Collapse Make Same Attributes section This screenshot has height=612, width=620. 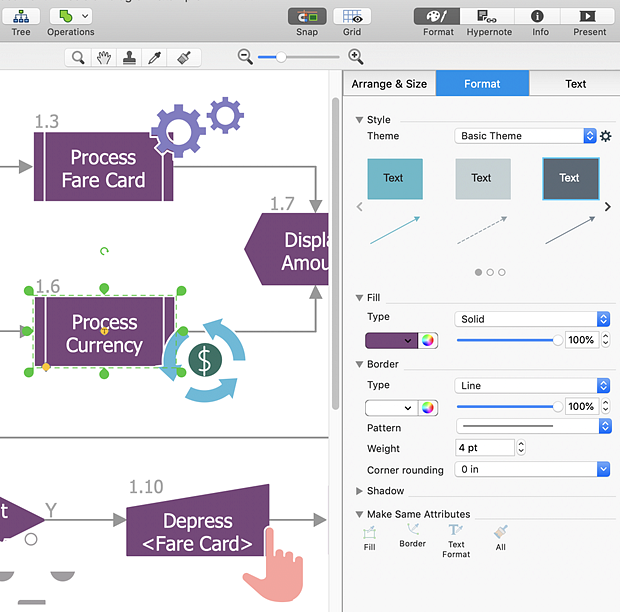(x=359, y=514)
